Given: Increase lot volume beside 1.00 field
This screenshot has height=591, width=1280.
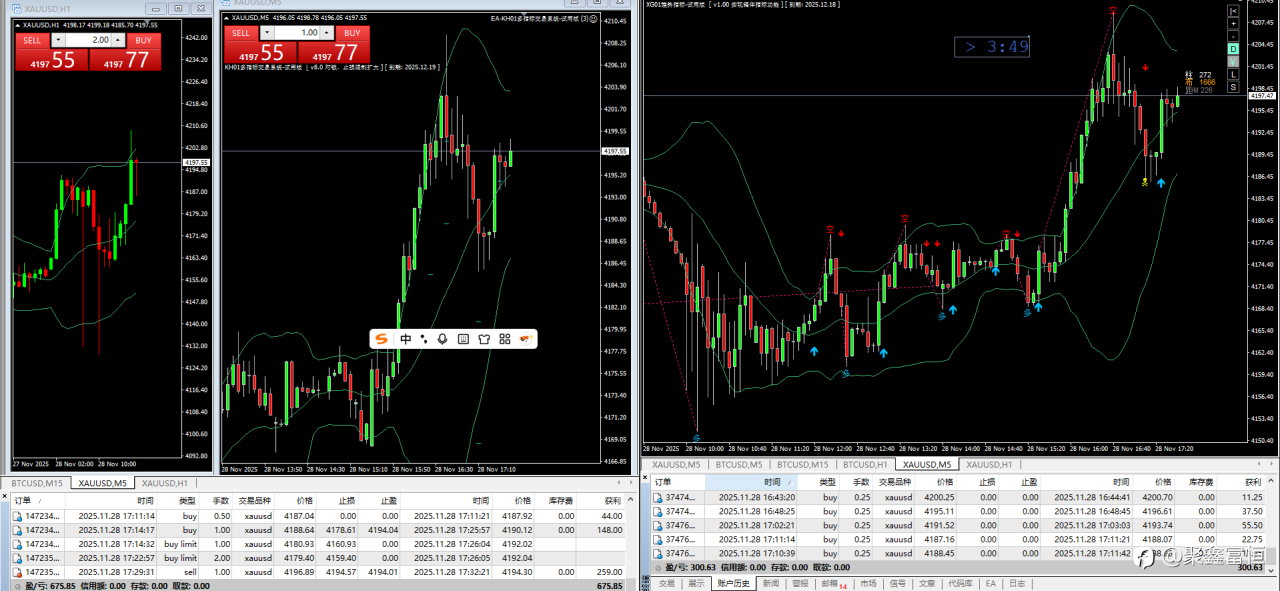Looking at the screenshot, I should (327, 33).
